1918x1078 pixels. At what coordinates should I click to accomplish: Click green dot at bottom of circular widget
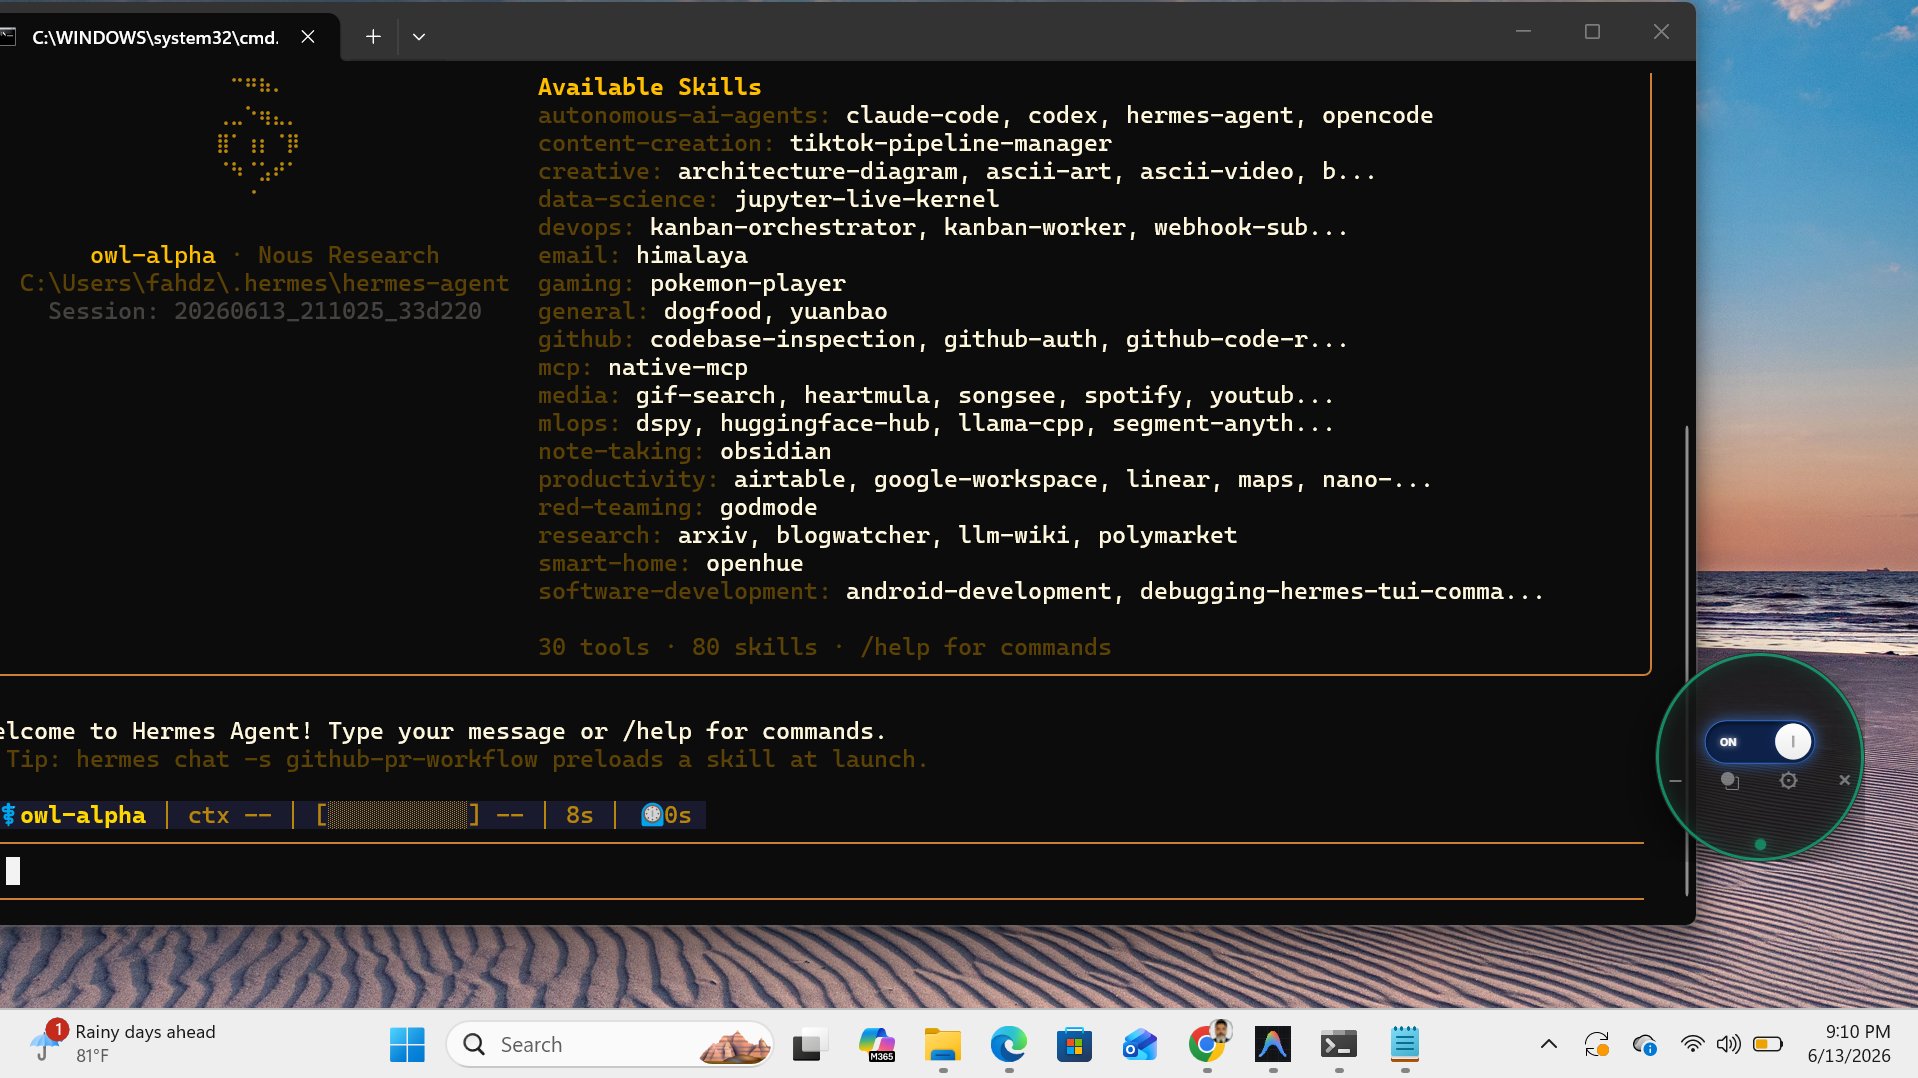(x=1760, y=845)
